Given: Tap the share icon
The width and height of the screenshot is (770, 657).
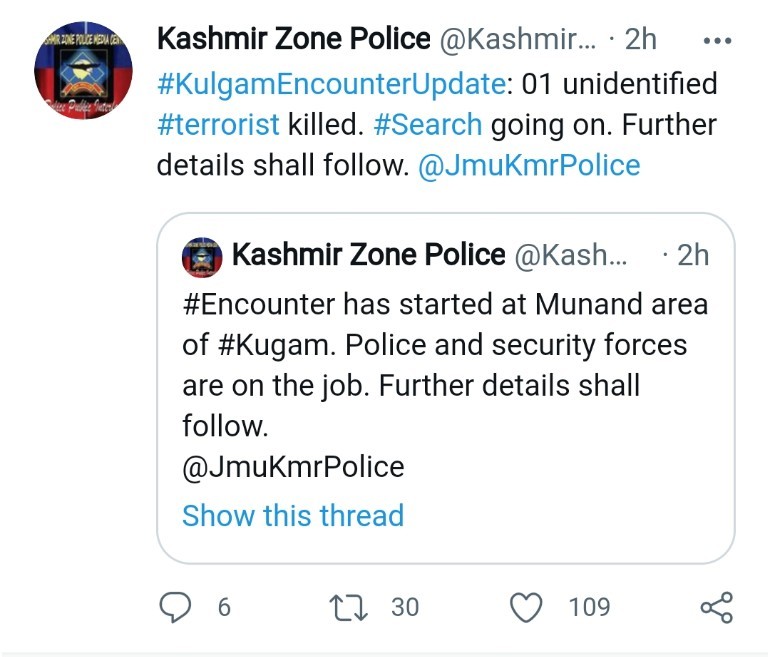Looking at the screenshot, I should 716,607.
